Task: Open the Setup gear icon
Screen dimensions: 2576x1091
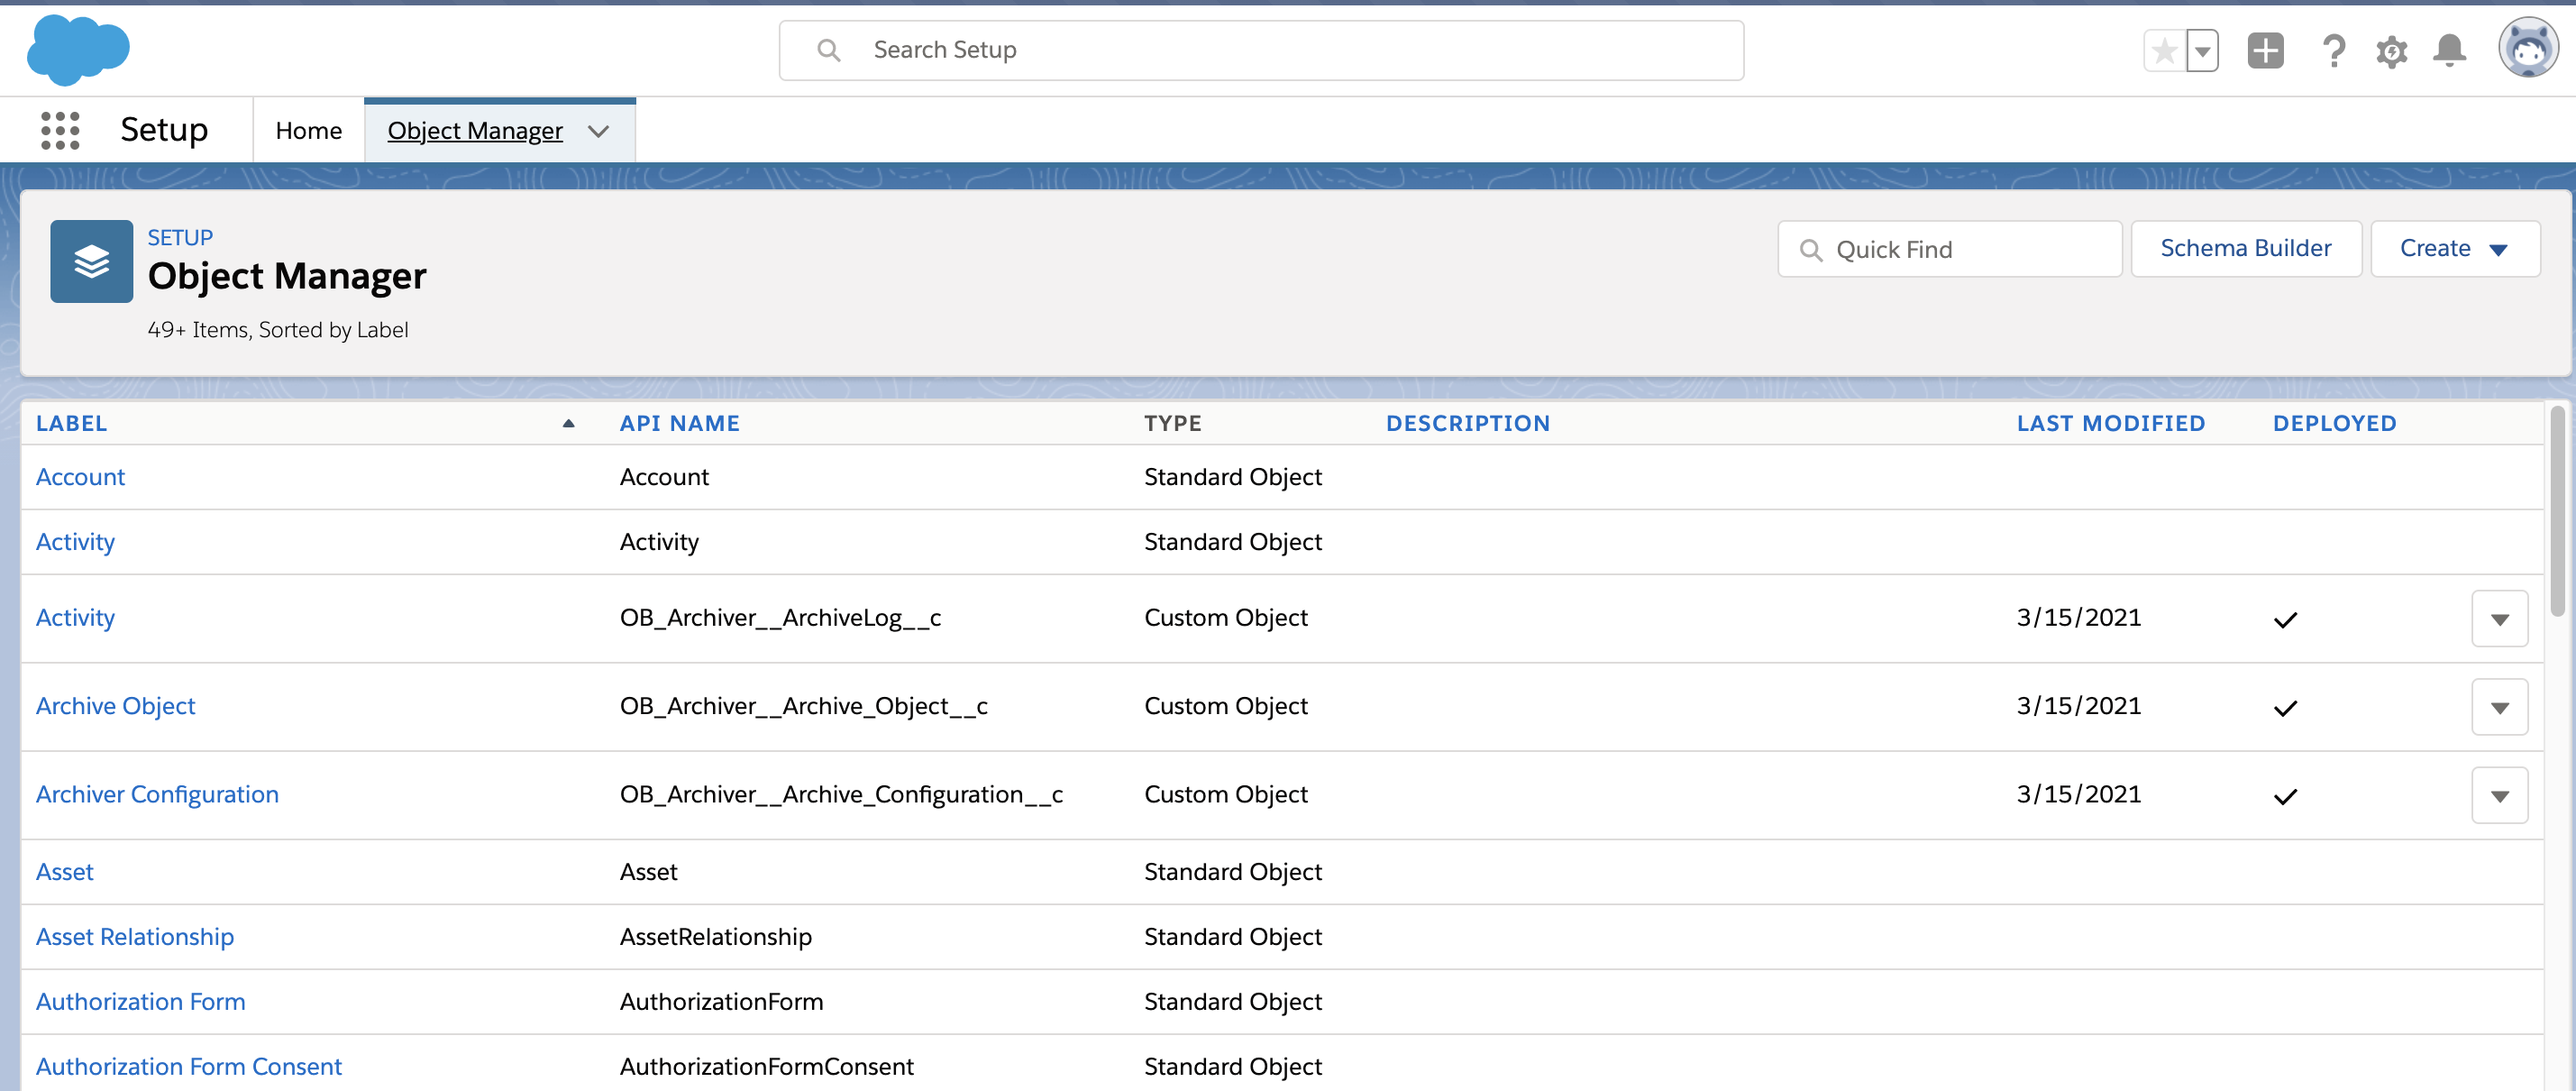Action: coord(2391,50)
